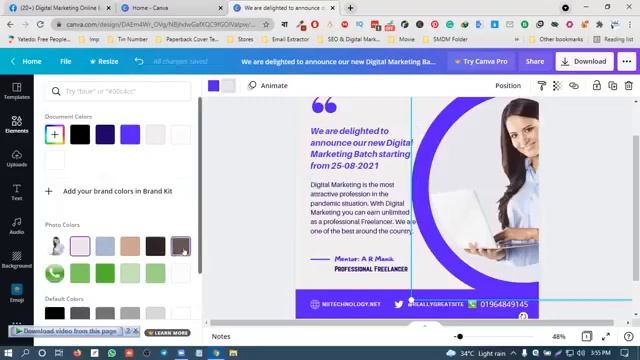Open the Resize menu
The image size is (640, 360).
104,61
